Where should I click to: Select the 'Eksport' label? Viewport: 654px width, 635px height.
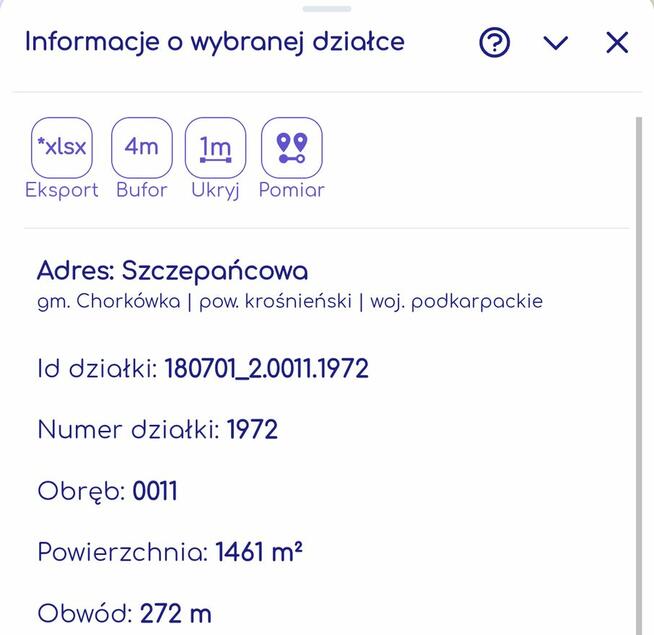pyautogui.click(x=62, y=191)
